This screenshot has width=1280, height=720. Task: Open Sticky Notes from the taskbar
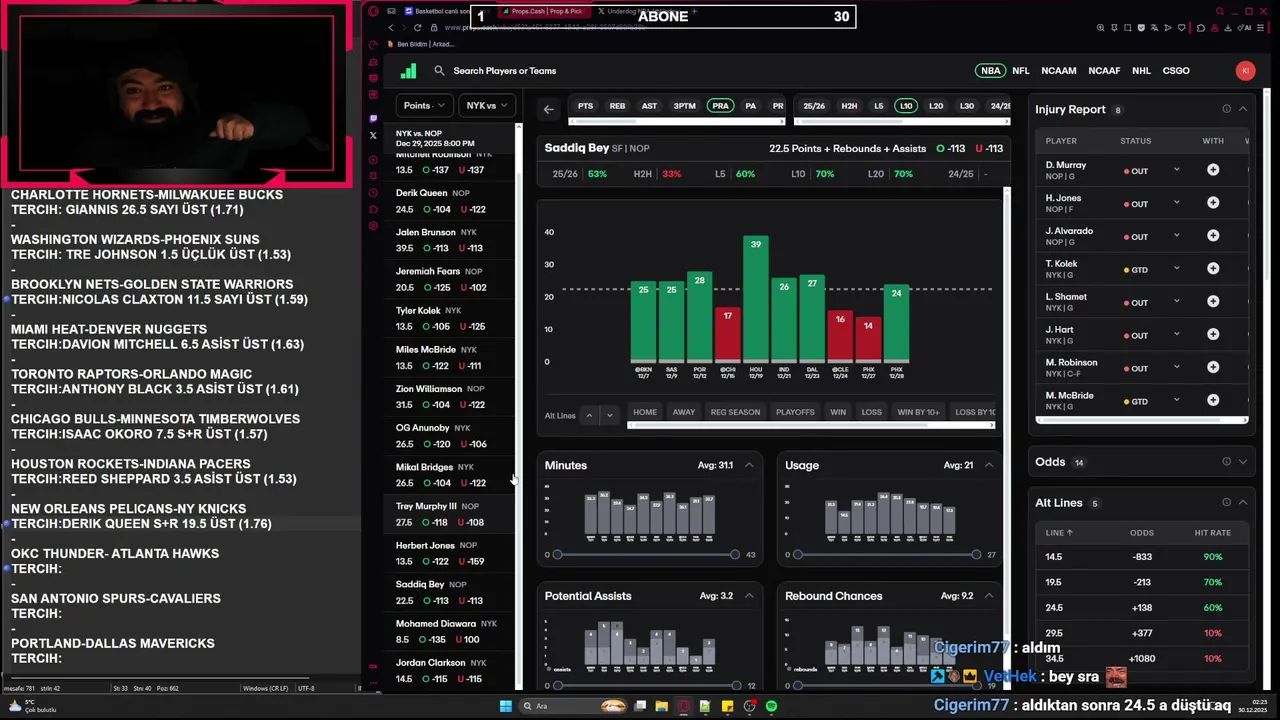point(728,706)
